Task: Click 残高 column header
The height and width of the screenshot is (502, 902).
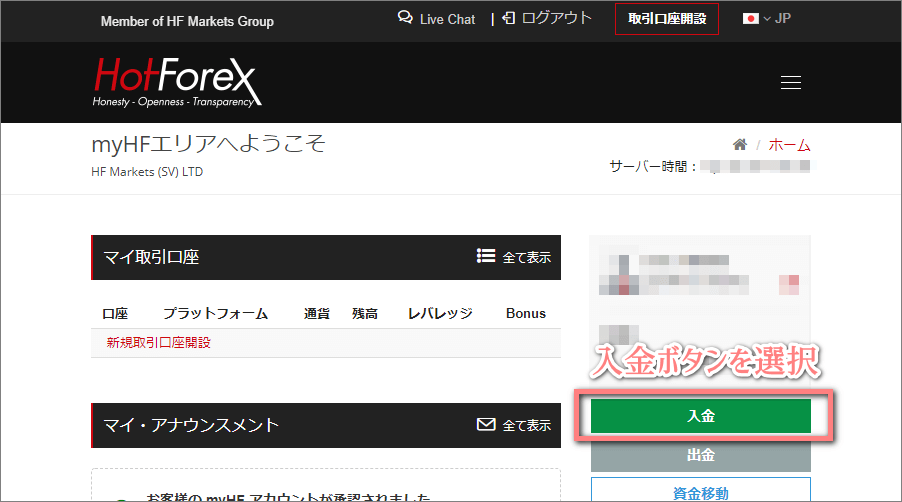Action: pyautogui.click(x=365, y=313)
